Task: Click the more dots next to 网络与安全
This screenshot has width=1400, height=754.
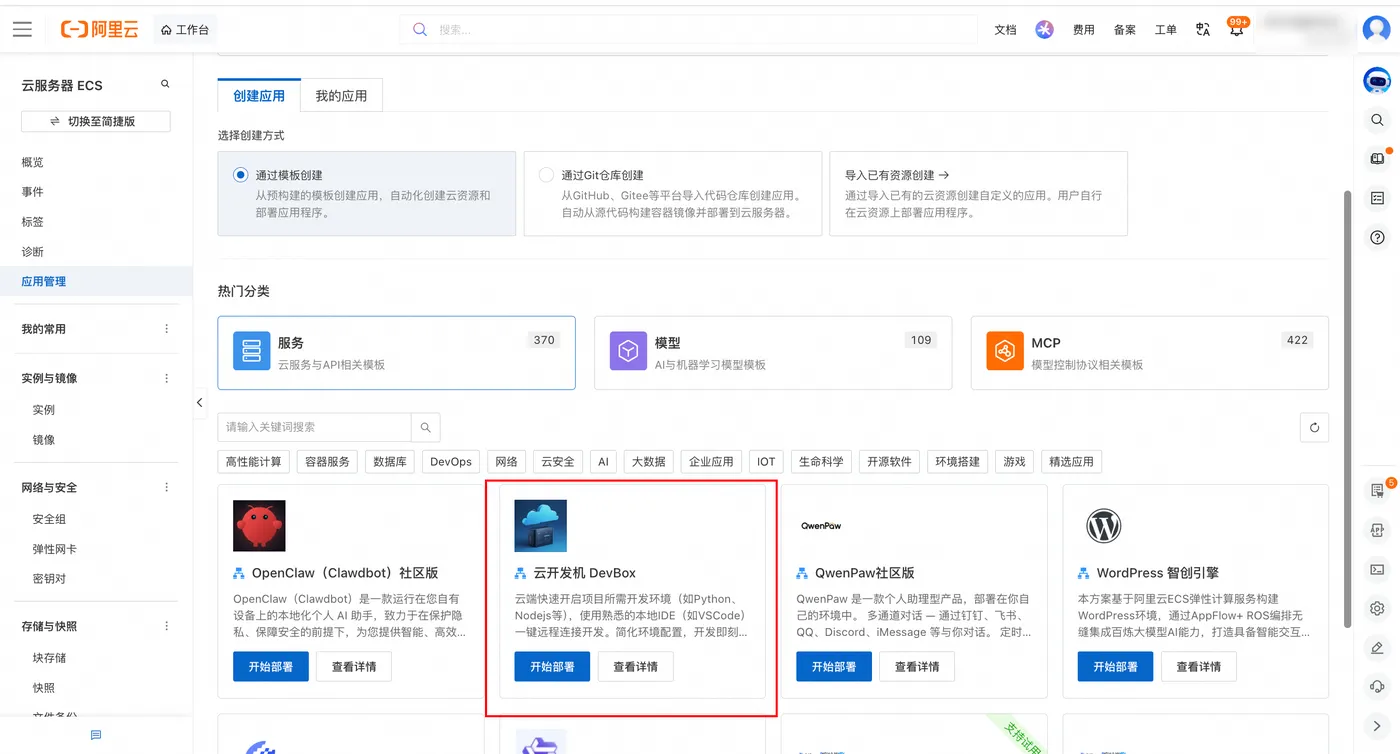Action: click(x=166, y=488)
